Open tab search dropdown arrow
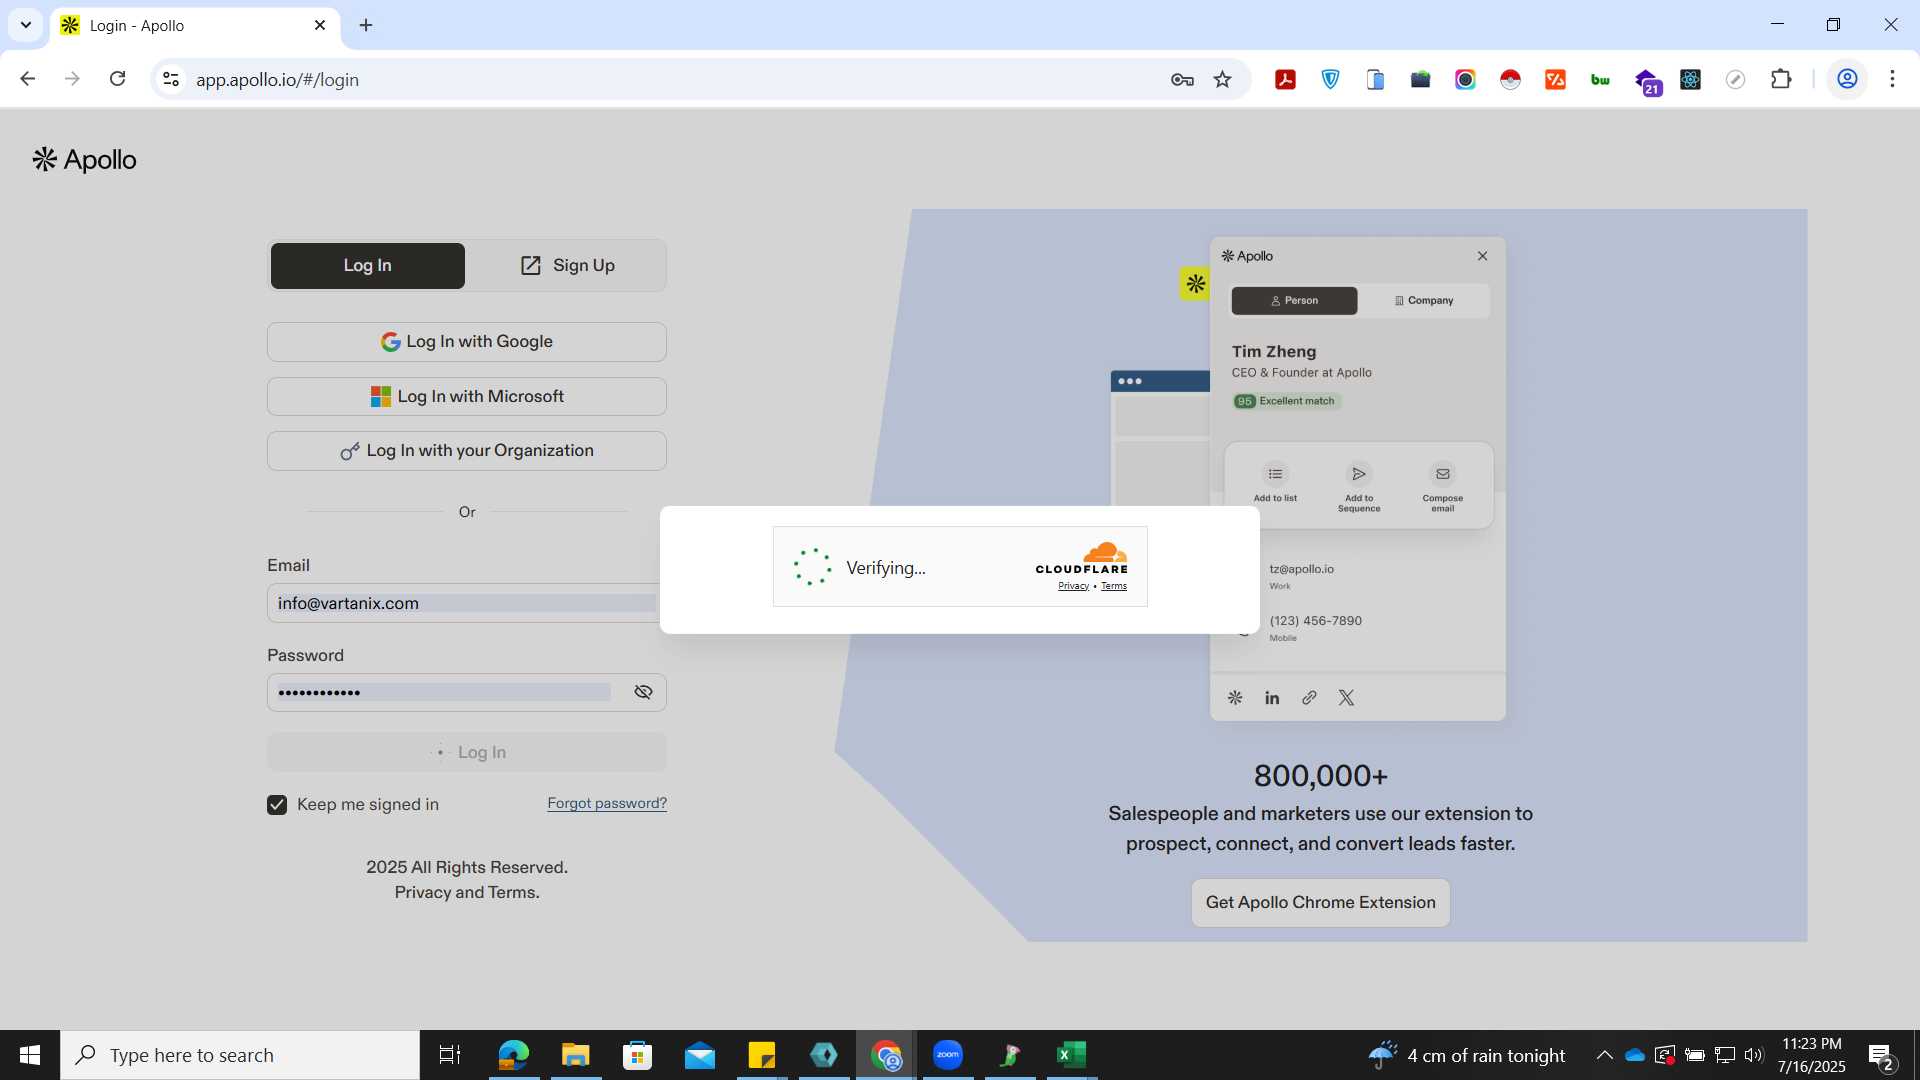Screen dimensions: 1920x1080 [26, 25]
